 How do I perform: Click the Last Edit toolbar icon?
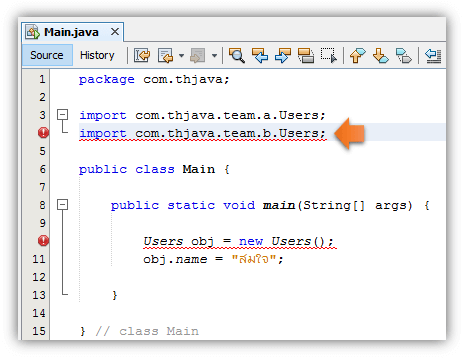142,55
